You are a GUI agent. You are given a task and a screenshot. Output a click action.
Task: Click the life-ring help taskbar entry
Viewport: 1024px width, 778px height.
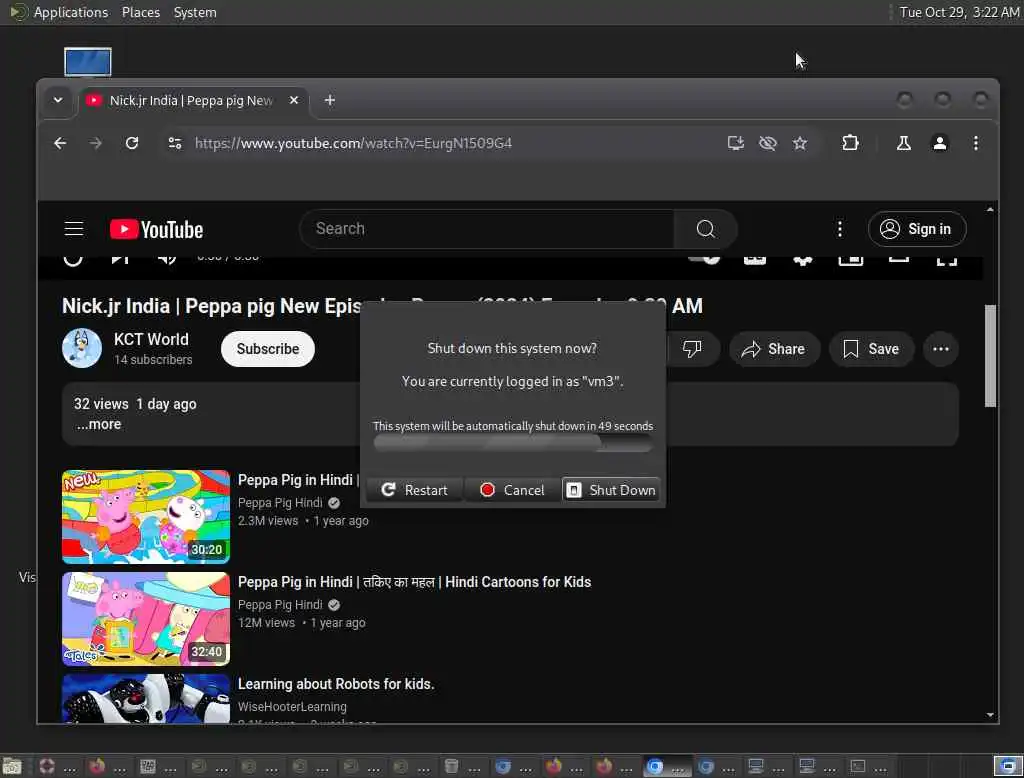click(56, 766)
